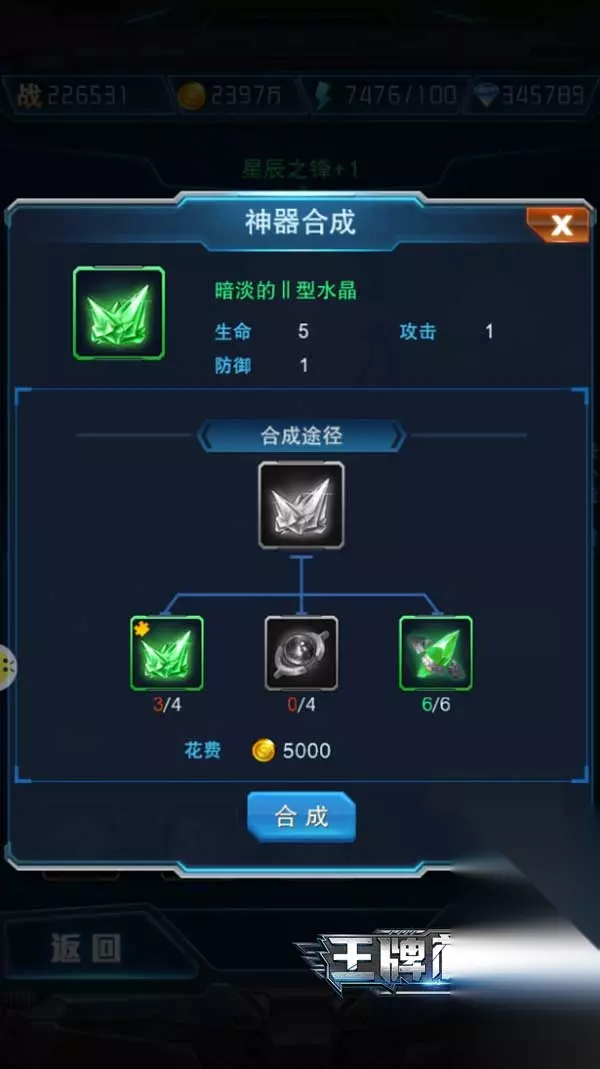Tap the diamond currency icon in top bar
The image size is (600, 1069).
487,95
